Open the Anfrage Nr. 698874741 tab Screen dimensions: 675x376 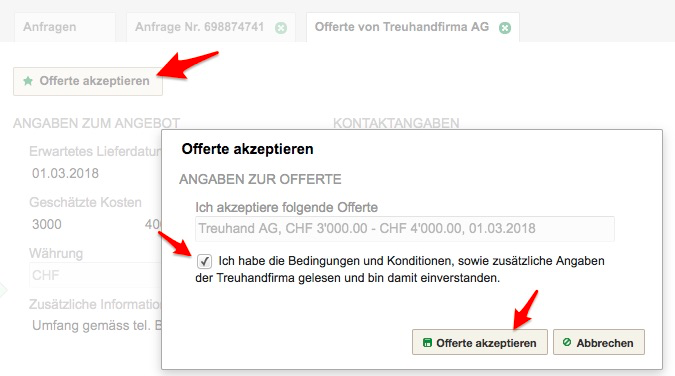pos(199,27)
